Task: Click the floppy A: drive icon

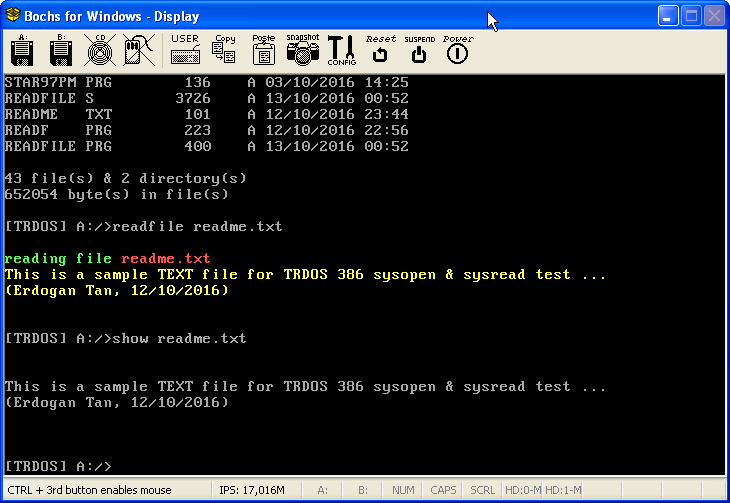Action: tap(23, 50)
